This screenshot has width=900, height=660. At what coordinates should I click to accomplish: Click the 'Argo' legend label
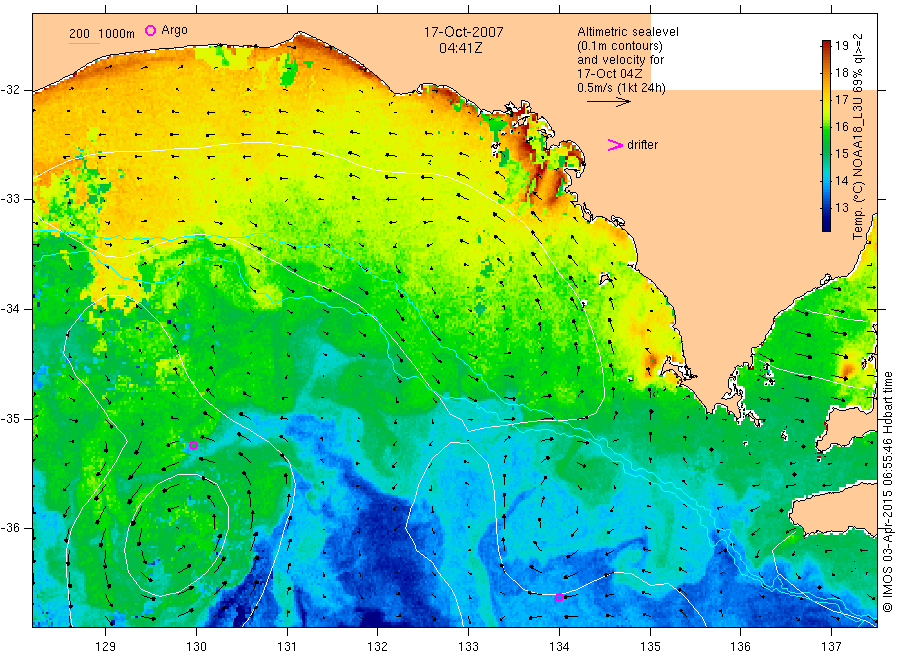174,30
